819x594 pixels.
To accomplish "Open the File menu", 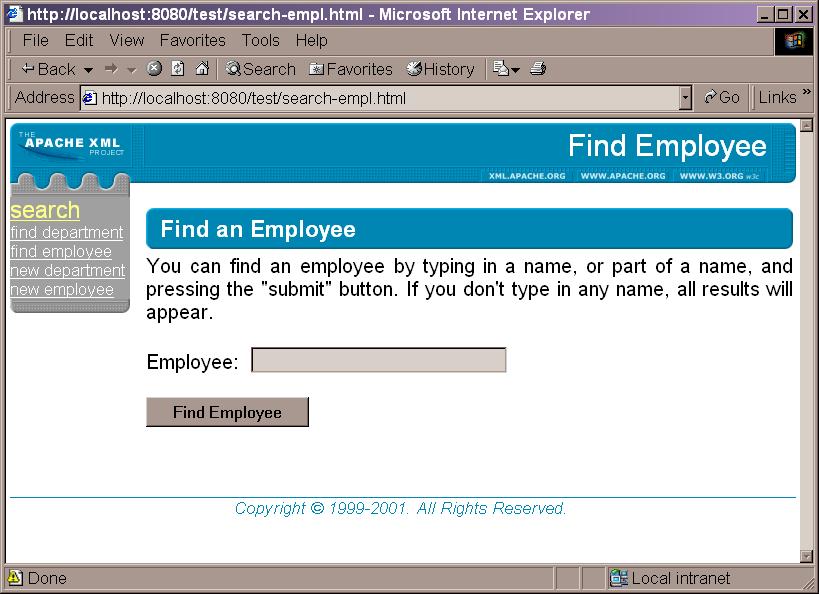I will pyautogui.click(x=35, y=40).
